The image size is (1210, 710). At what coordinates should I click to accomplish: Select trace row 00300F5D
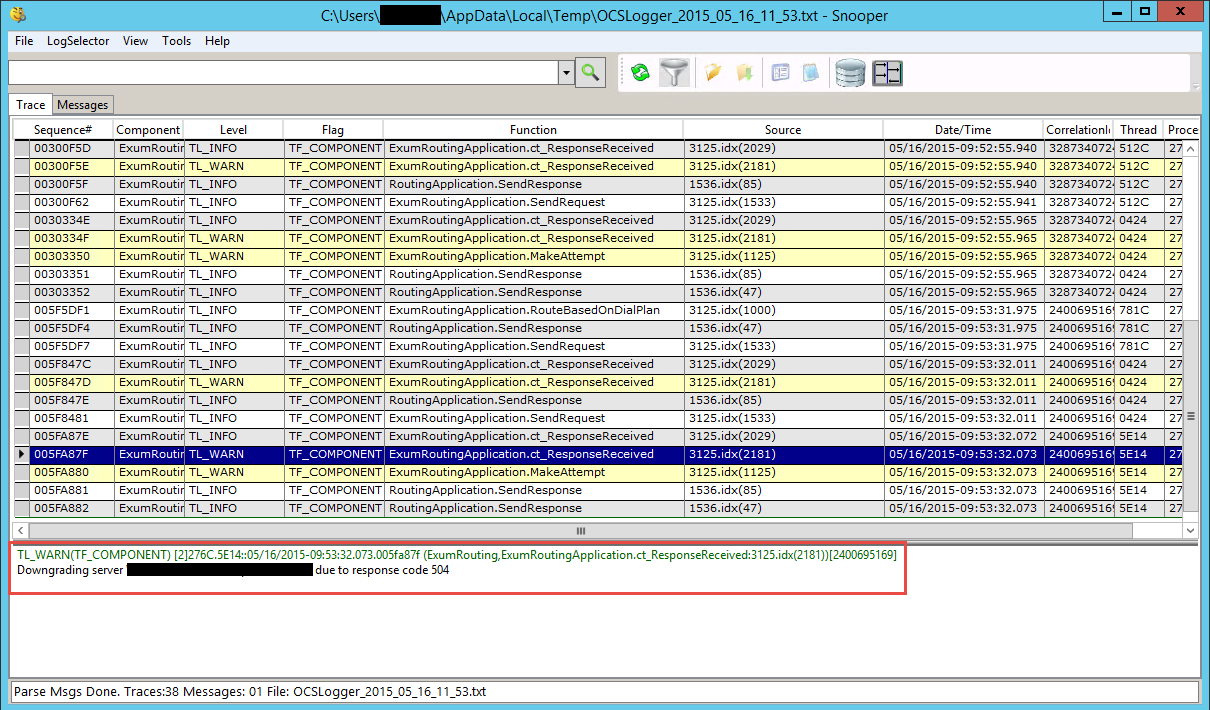click(597, 148)
